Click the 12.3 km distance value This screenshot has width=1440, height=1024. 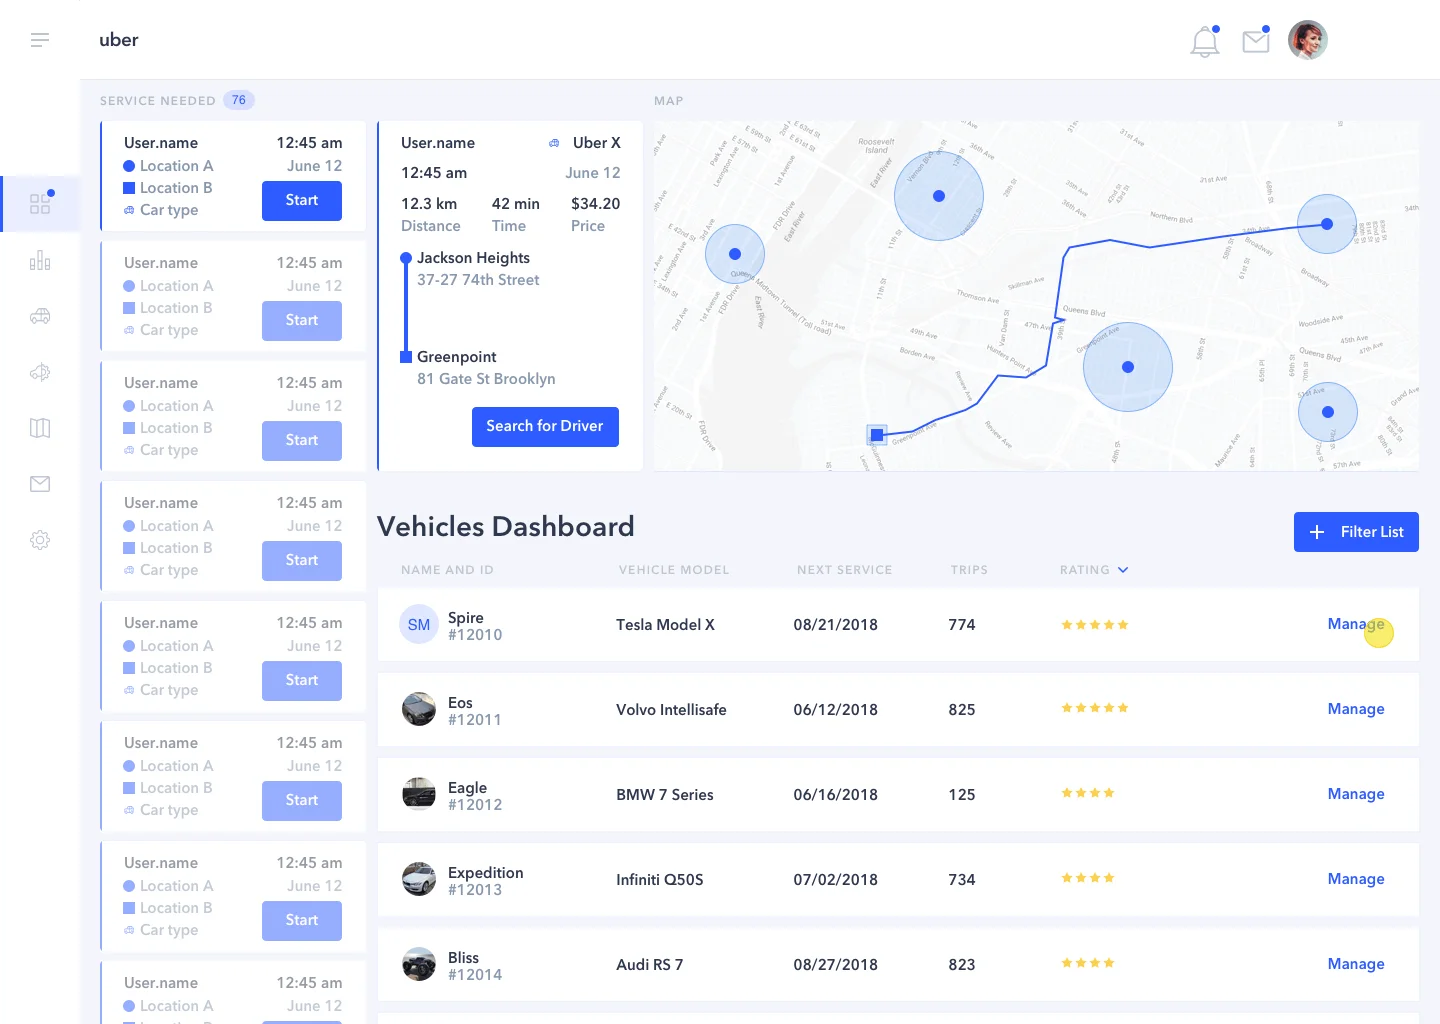coord(429,204)
